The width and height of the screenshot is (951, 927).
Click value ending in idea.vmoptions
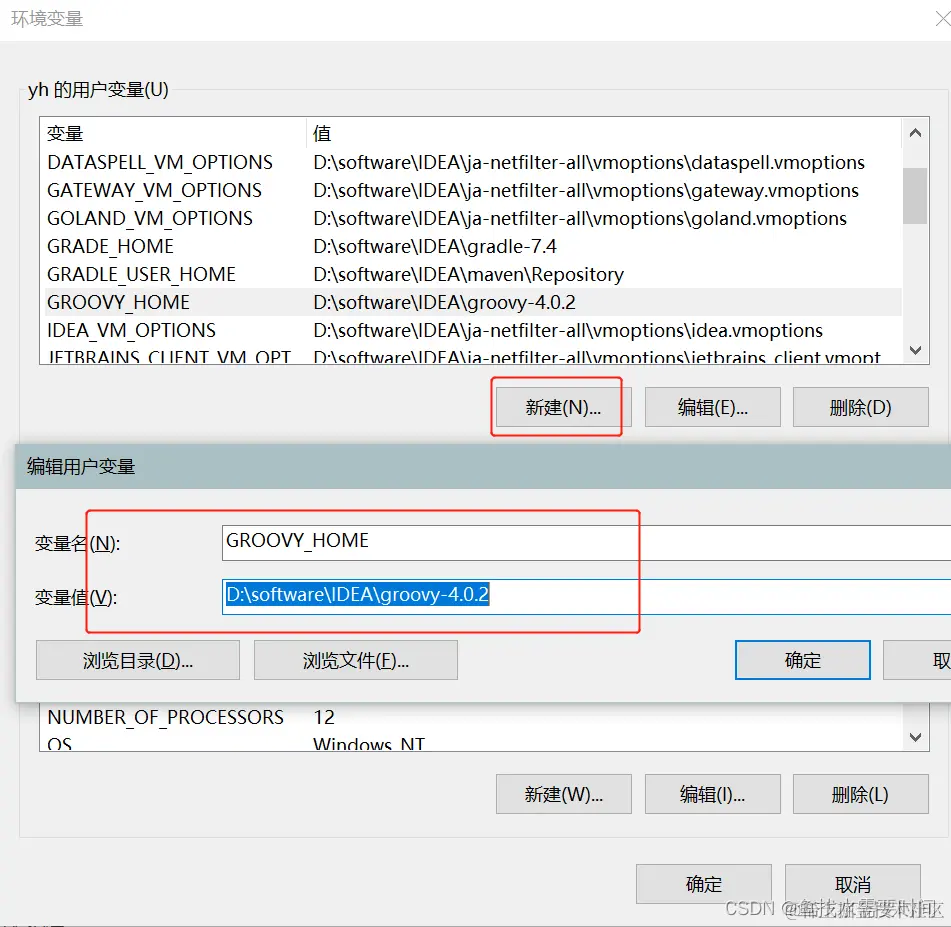click(x=568, y=331)
